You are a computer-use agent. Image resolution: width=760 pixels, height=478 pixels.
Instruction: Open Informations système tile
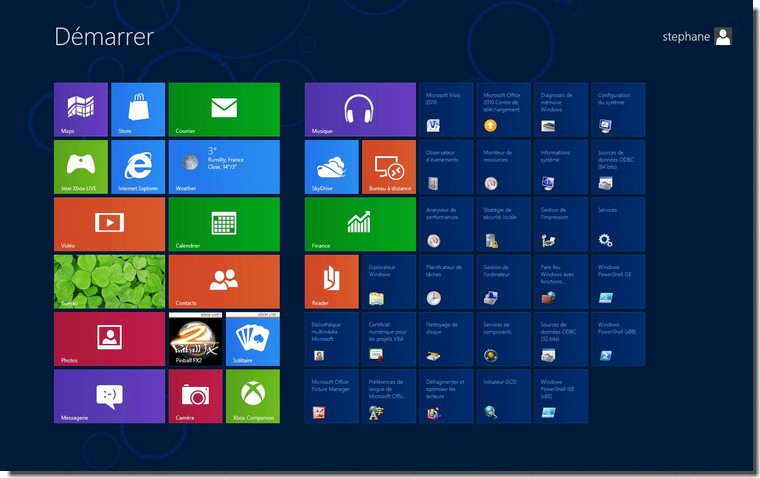pos(561,167)
